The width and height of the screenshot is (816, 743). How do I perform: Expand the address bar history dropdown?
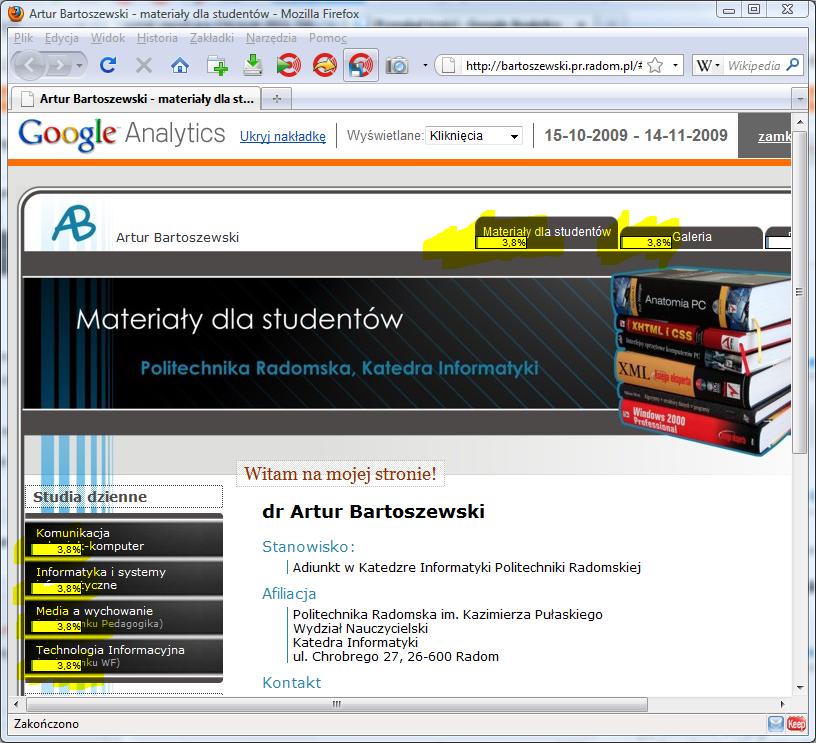[x=675, y=66]
